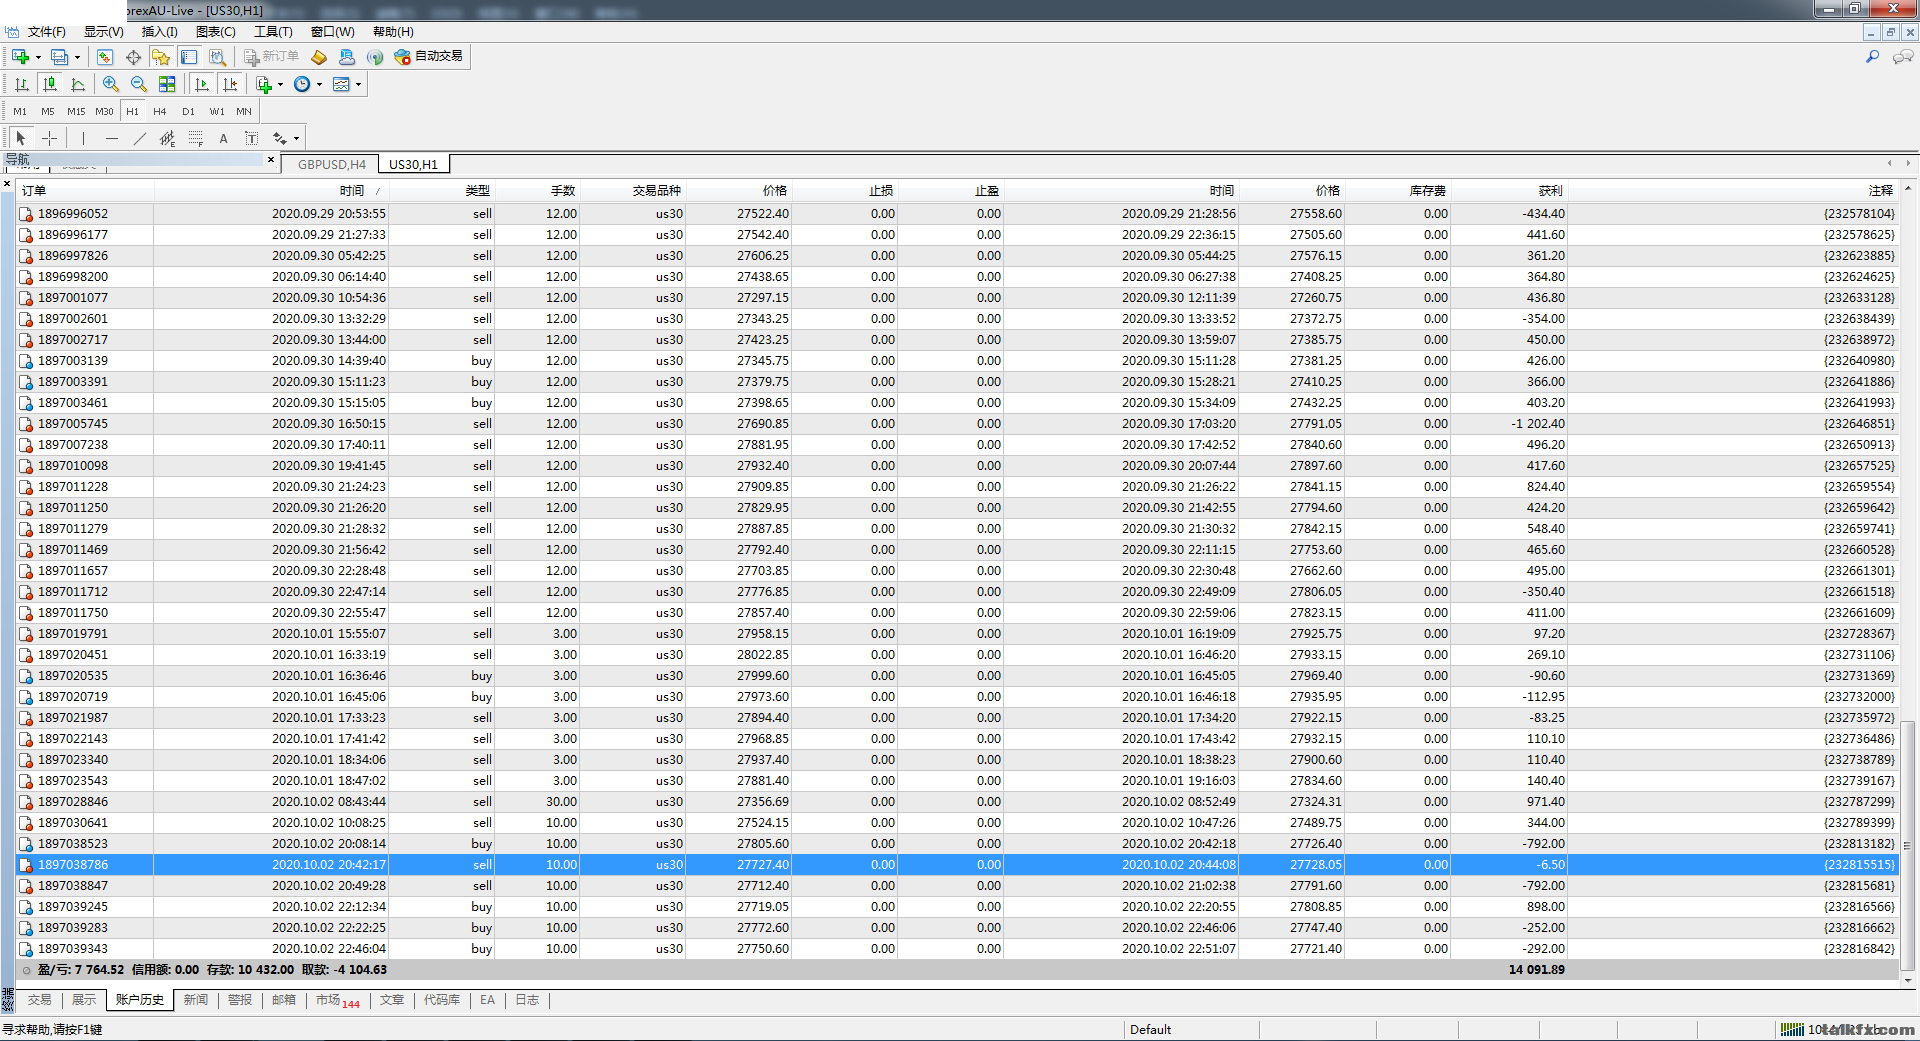Click the 新订单 new order button
Screen dimensions: 1920x1041
tap(272, 57)
